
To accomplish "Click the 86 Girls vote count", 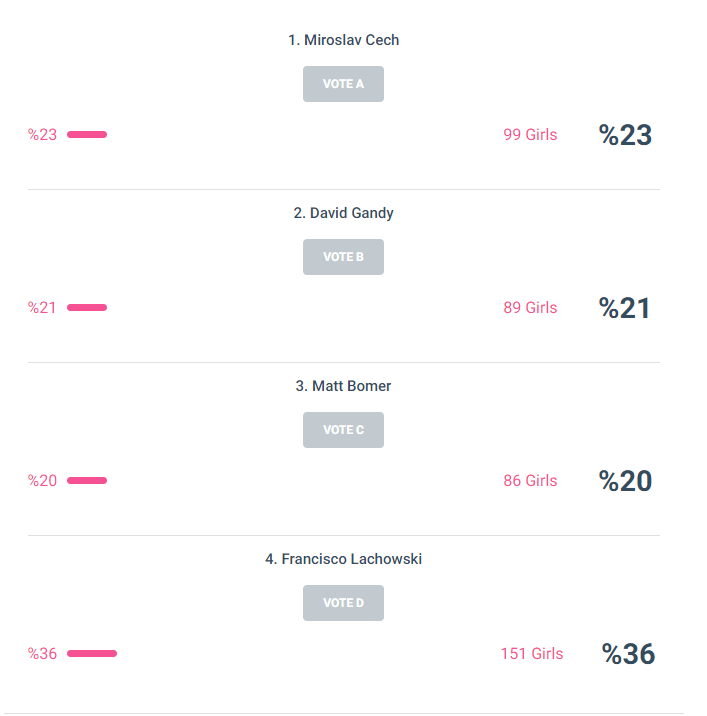I will 530,481.
